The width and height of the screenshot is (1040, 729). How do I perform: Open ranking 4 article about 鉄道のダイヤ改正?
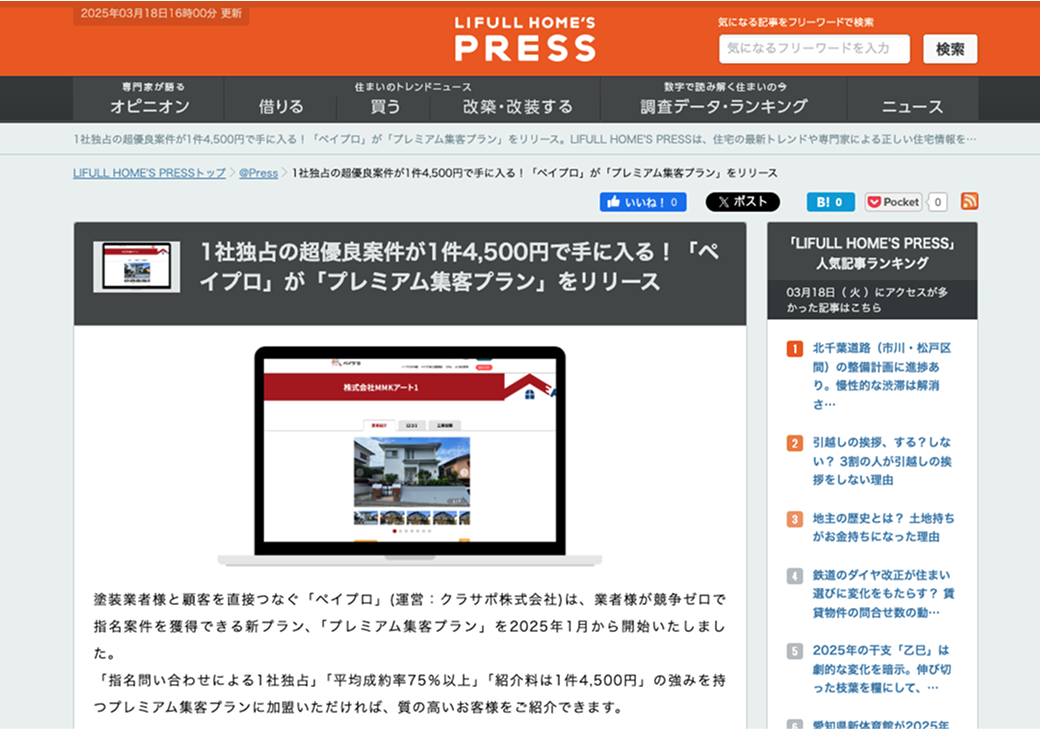[x=883, y=594]
